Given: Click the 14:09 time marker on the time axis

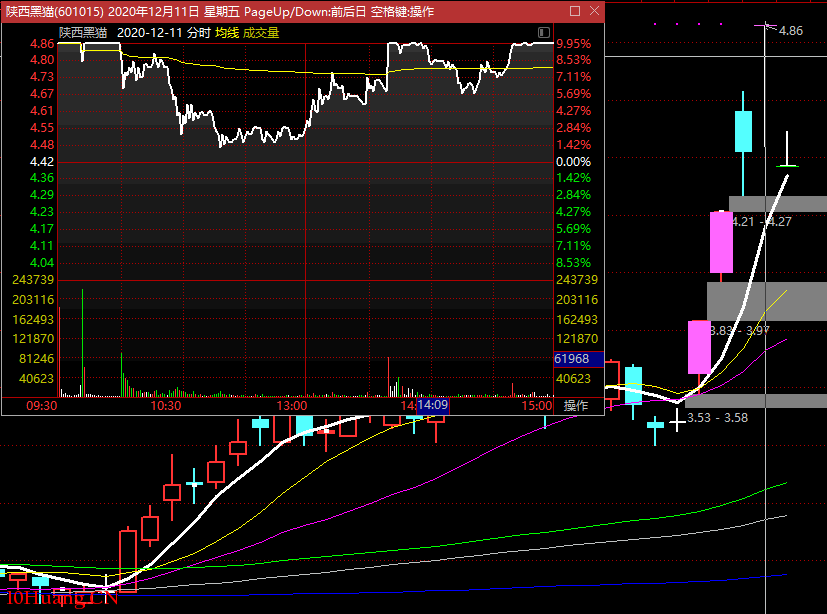Looking at the screenshot, I should [432, 406].
